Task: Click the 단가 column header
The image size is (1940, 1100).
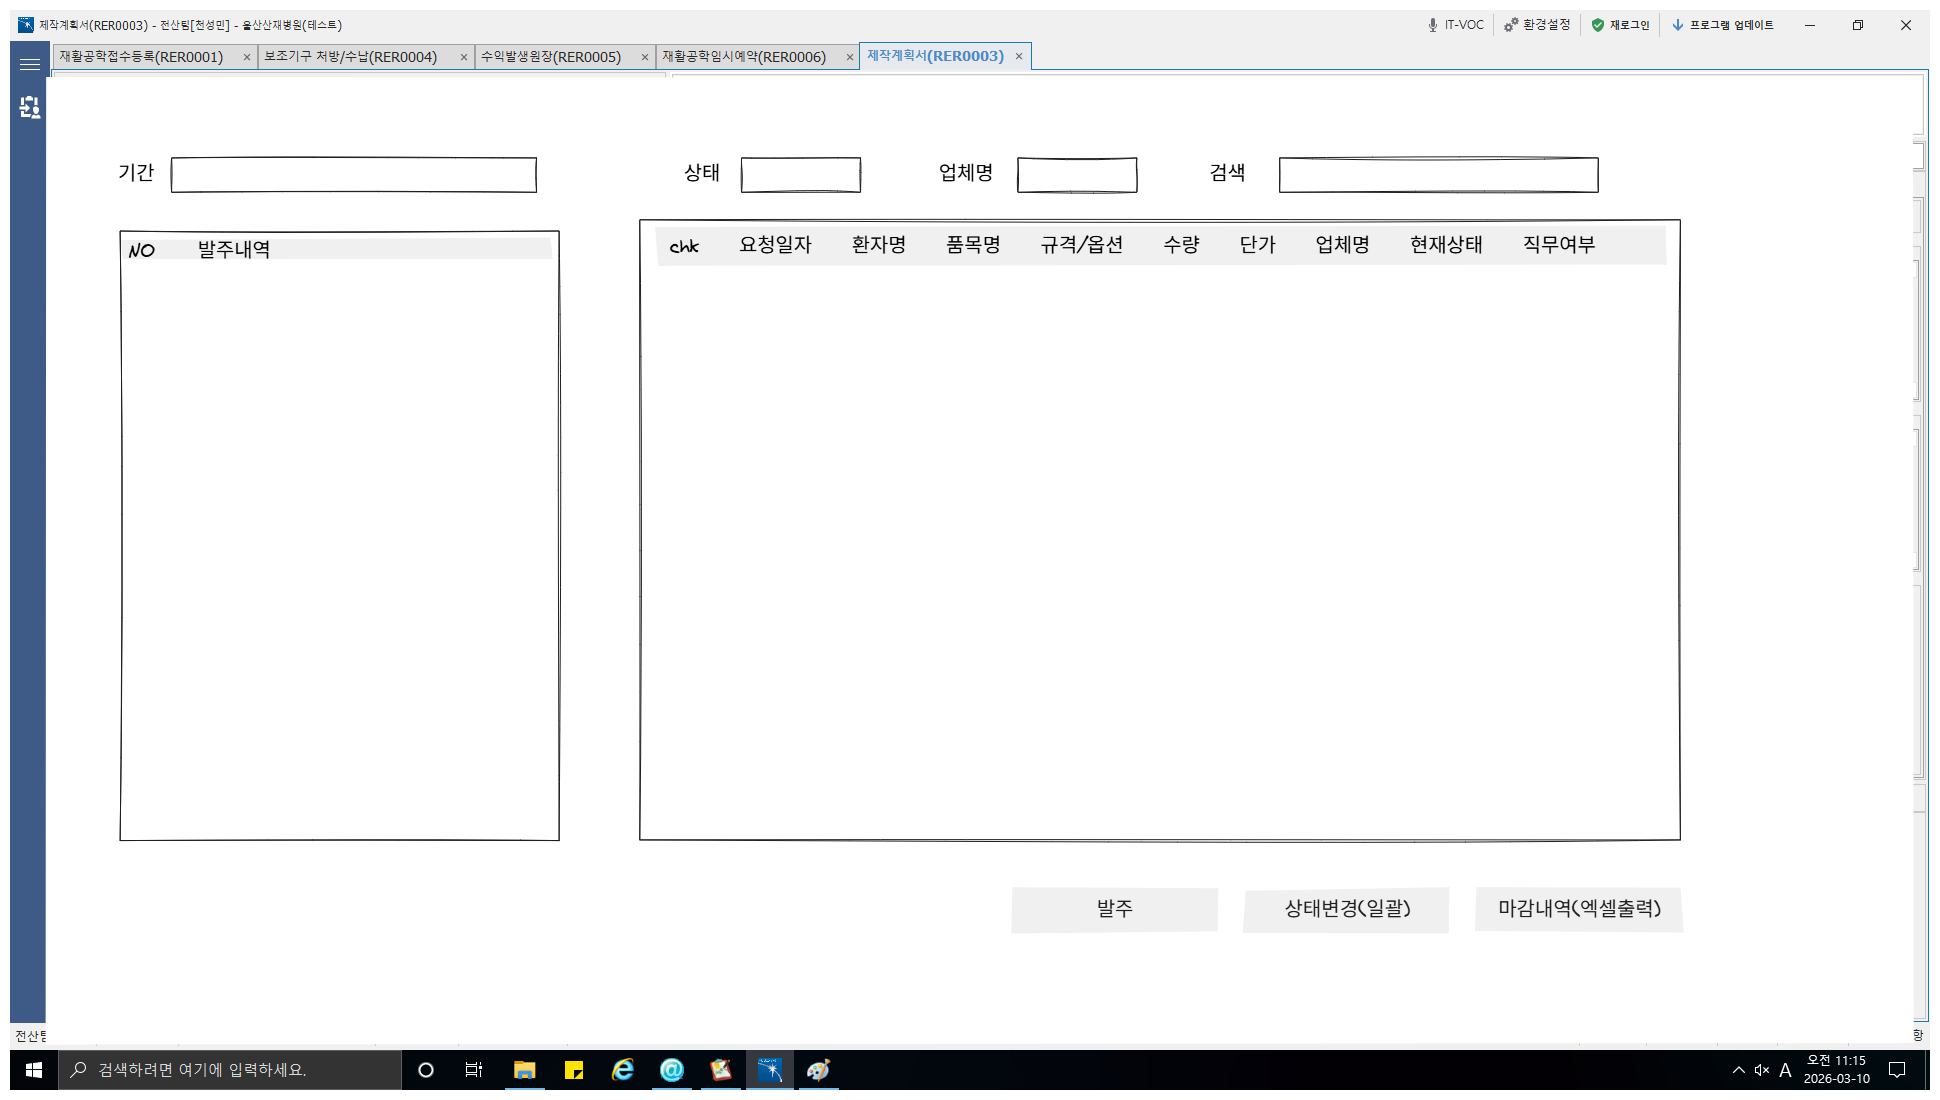Action: 1258,245
